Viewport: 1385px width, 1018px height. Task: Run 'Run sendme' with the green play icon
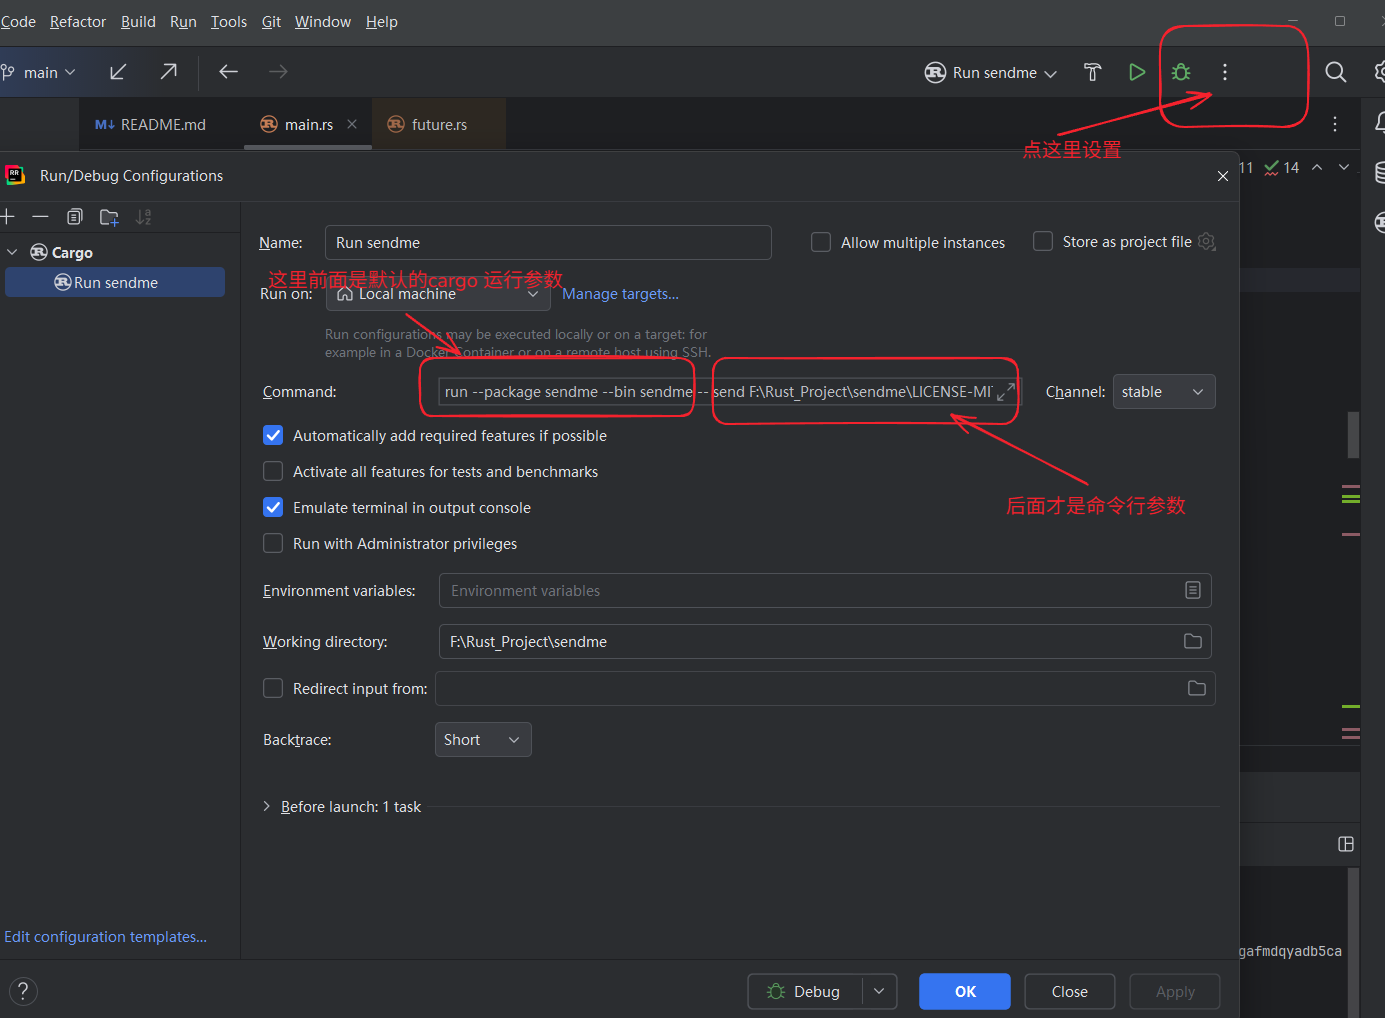(x=1137, y=72)
